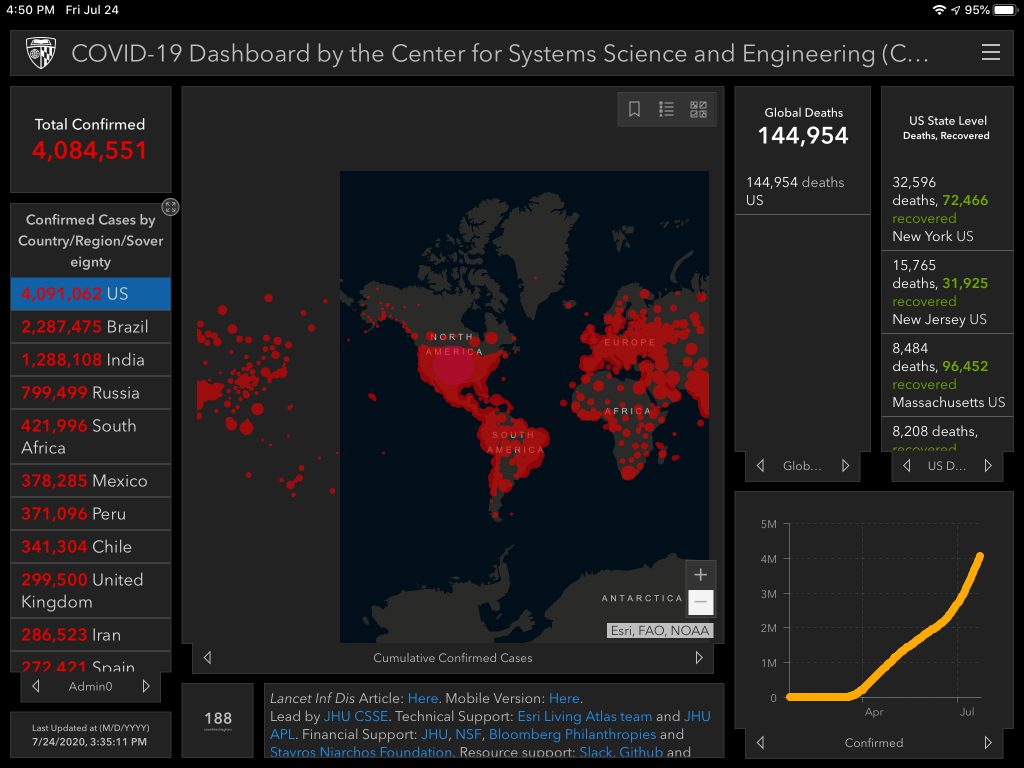Click the large red circle over North America
This screenshot has width=1024, height=768.
click(452, 366)
